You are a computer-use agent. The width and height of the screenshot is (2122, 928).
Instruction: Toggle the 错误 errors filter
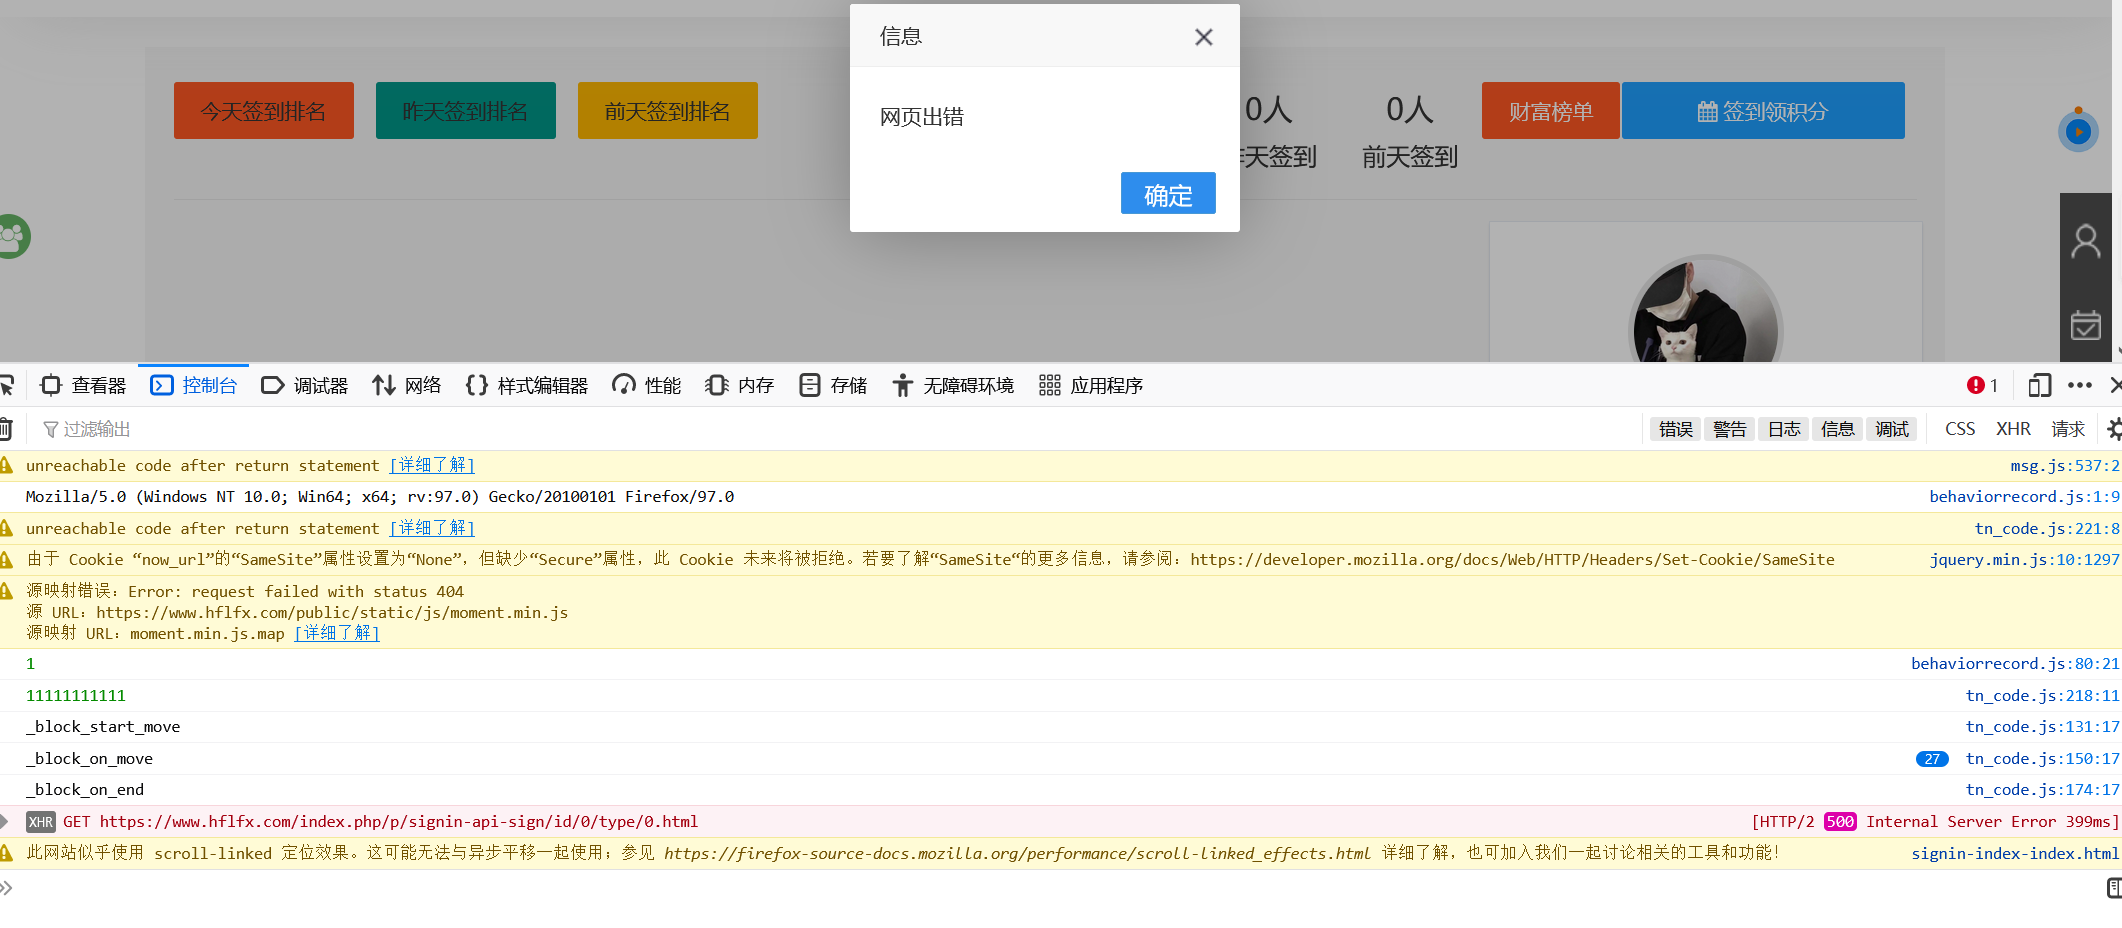pos(1675,429)
